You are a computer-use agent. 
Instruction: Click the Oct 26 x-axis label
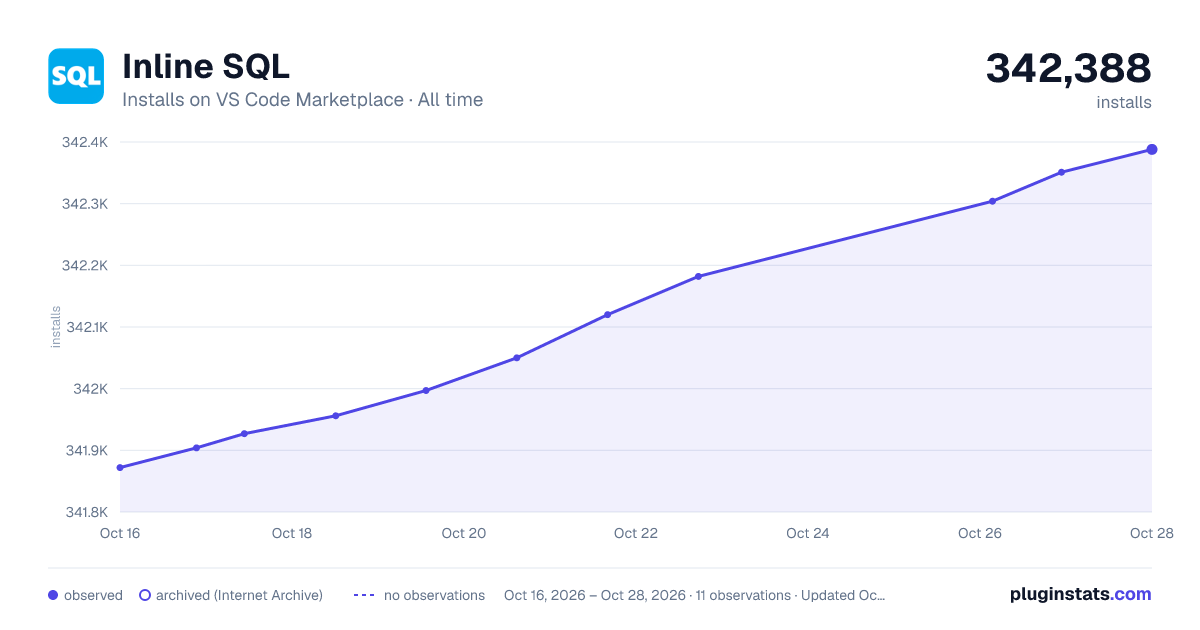tap(980, 533)
